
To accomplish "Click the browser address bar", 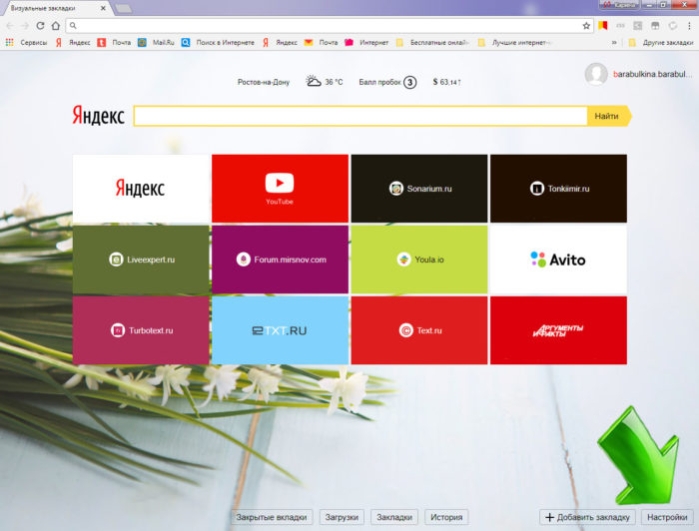I will coord(330,26).
